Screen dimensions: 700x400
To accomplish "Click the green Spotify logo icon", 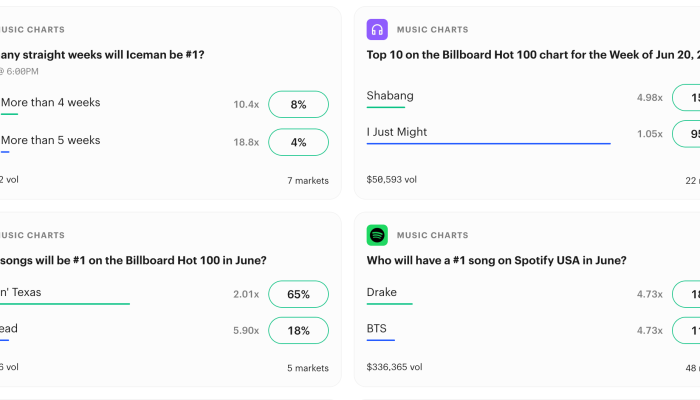I will coord(377,235).
